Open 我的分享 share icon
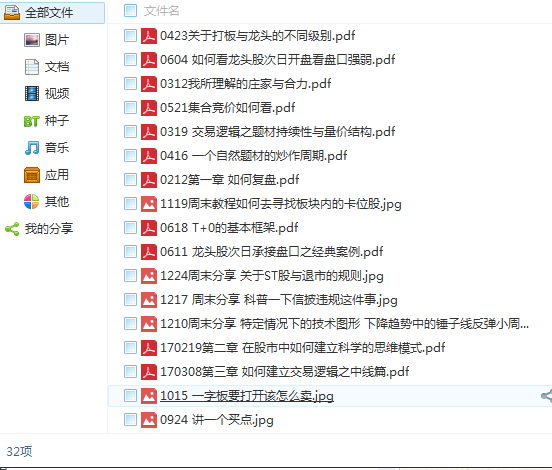 point(12,229)
